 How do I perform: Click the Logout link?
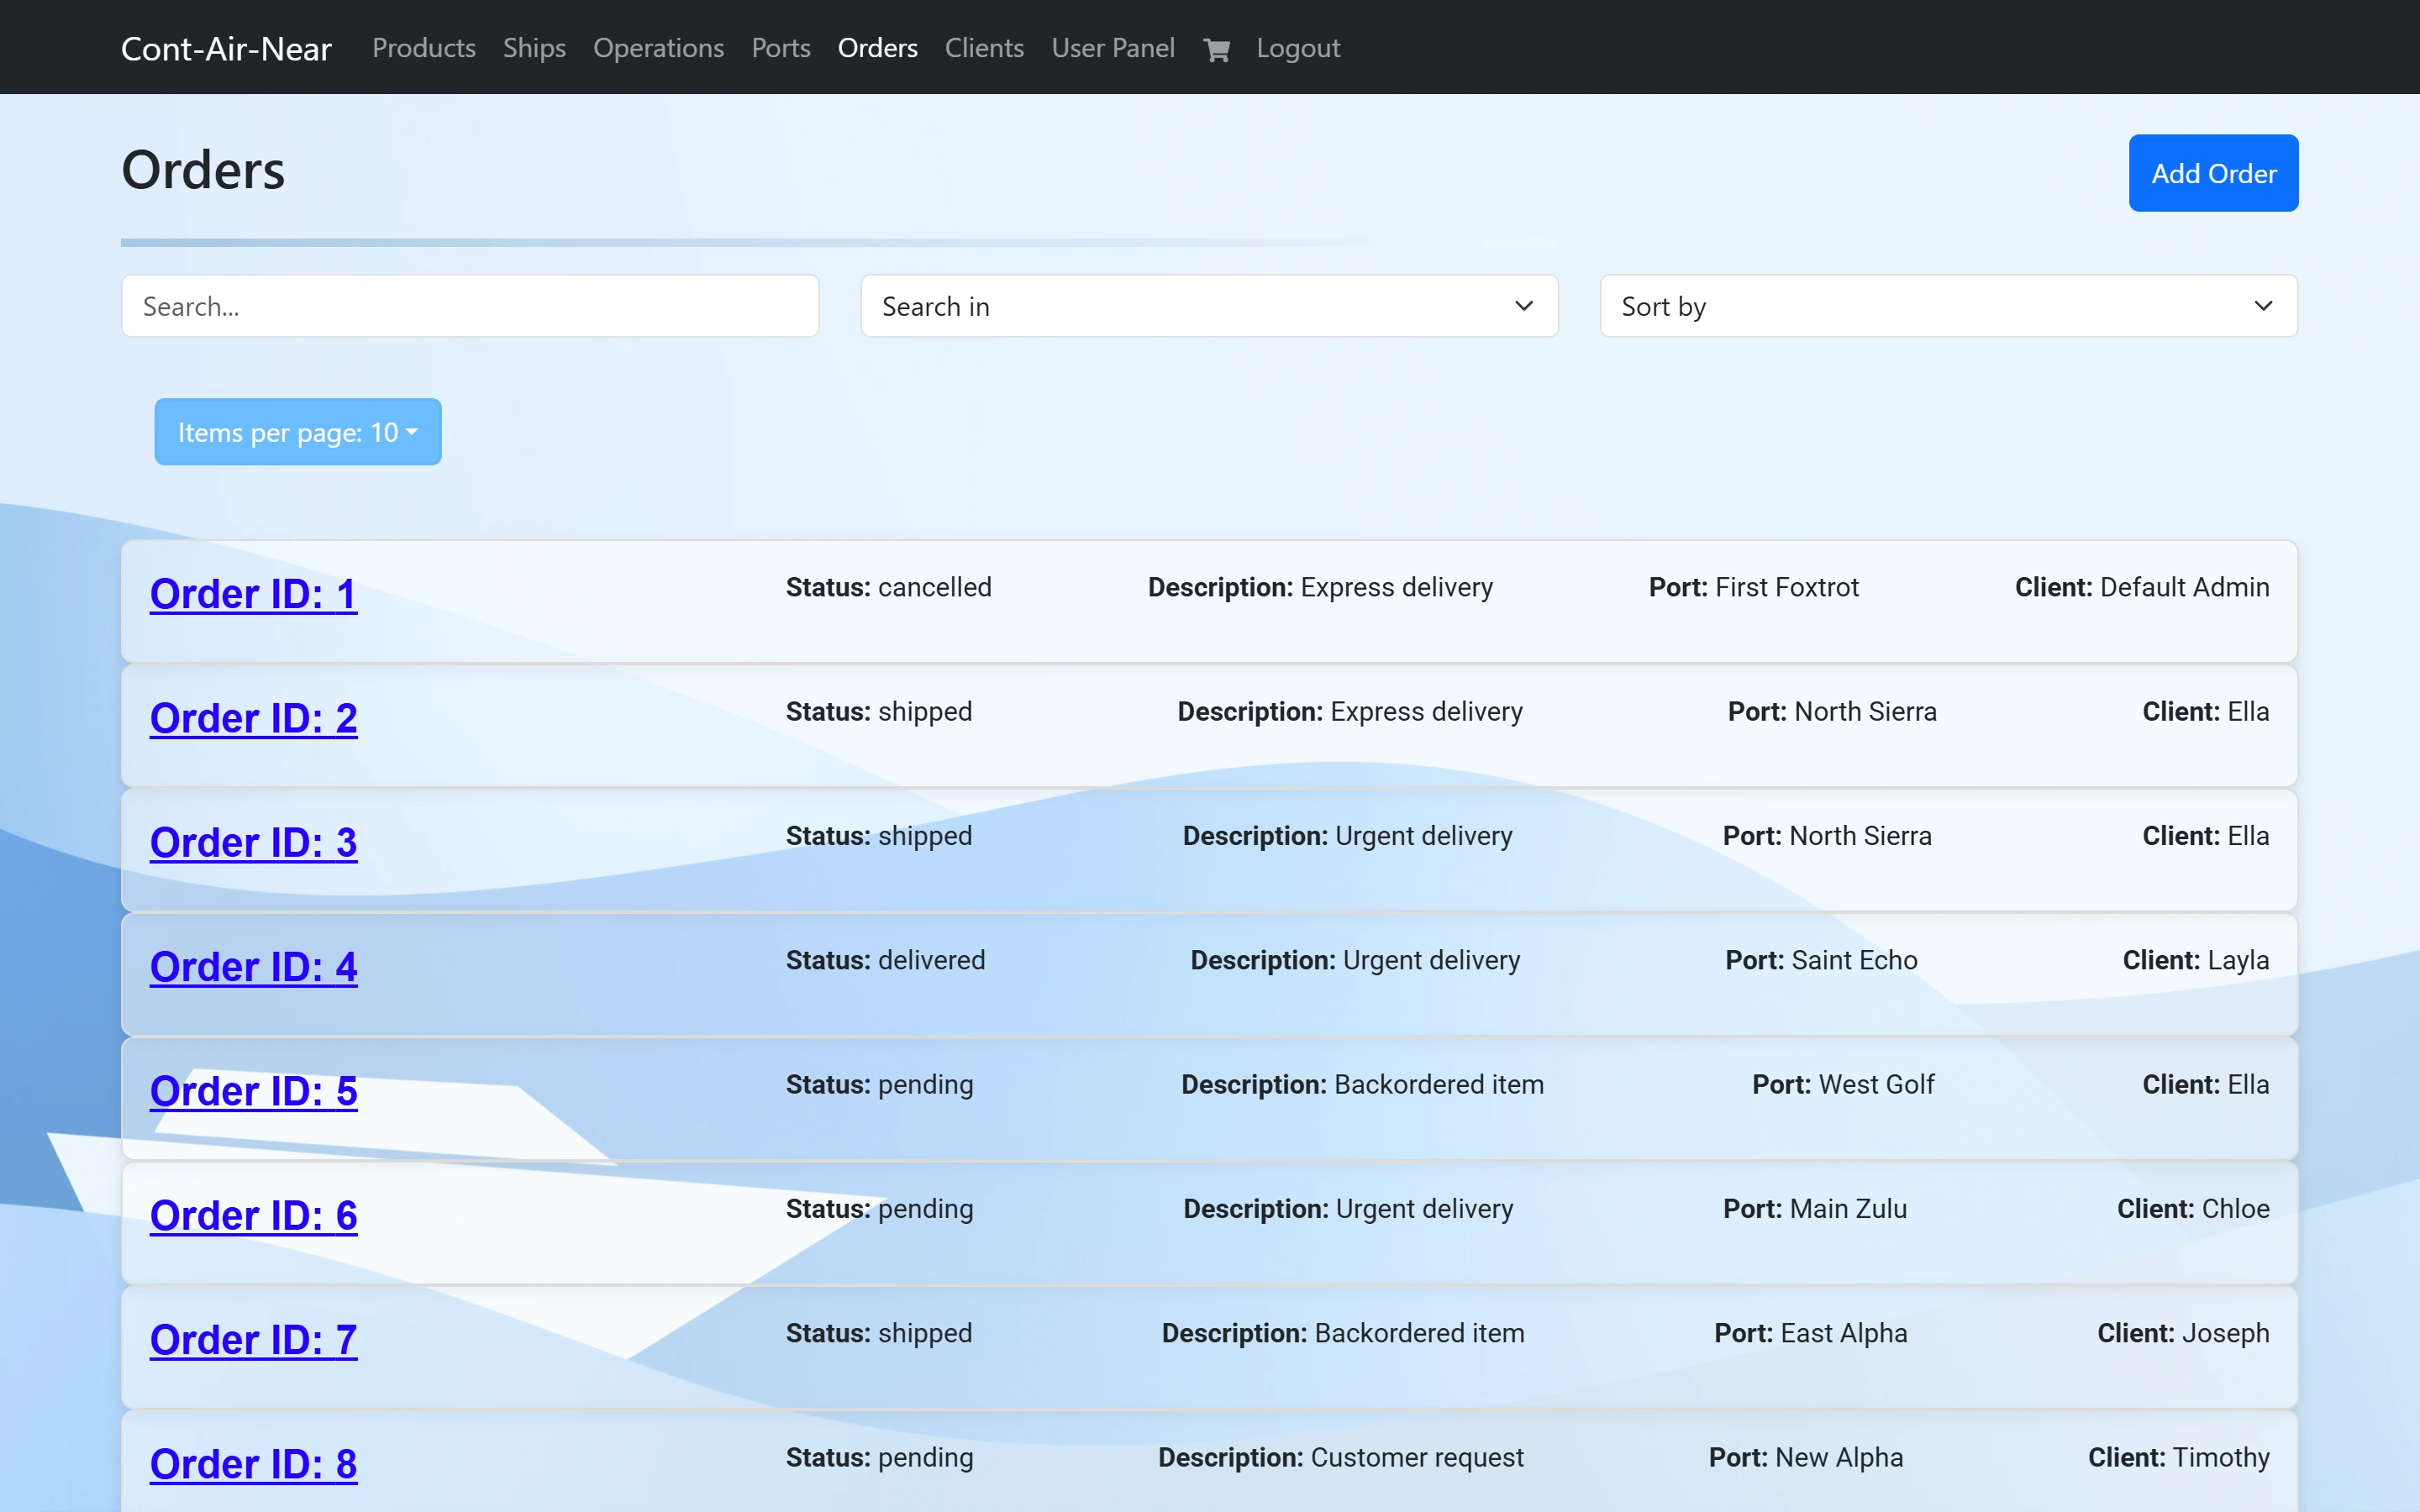[x=1298, y=48]
